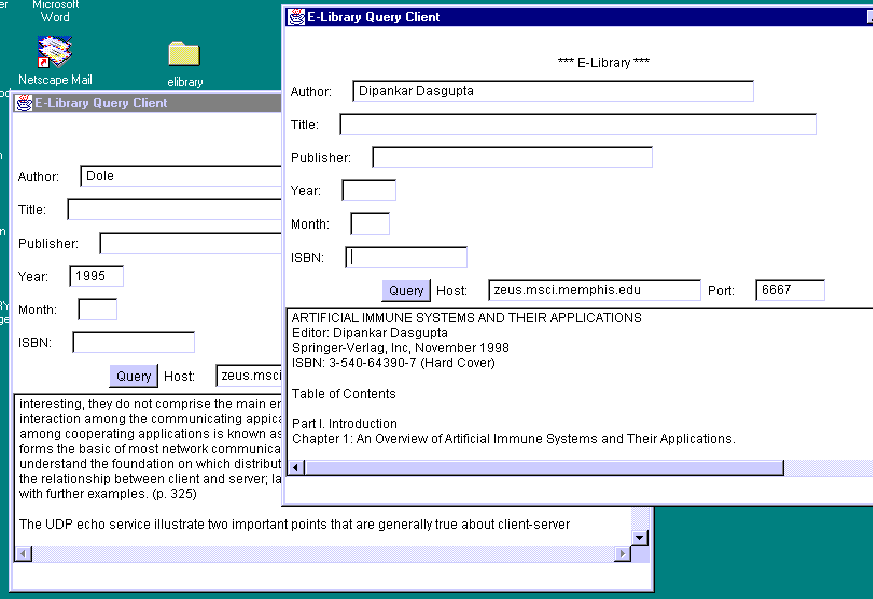Click the horizontal scrollbar thumb in front results
Screen dimensions: 873x599
tap(544, 468)
